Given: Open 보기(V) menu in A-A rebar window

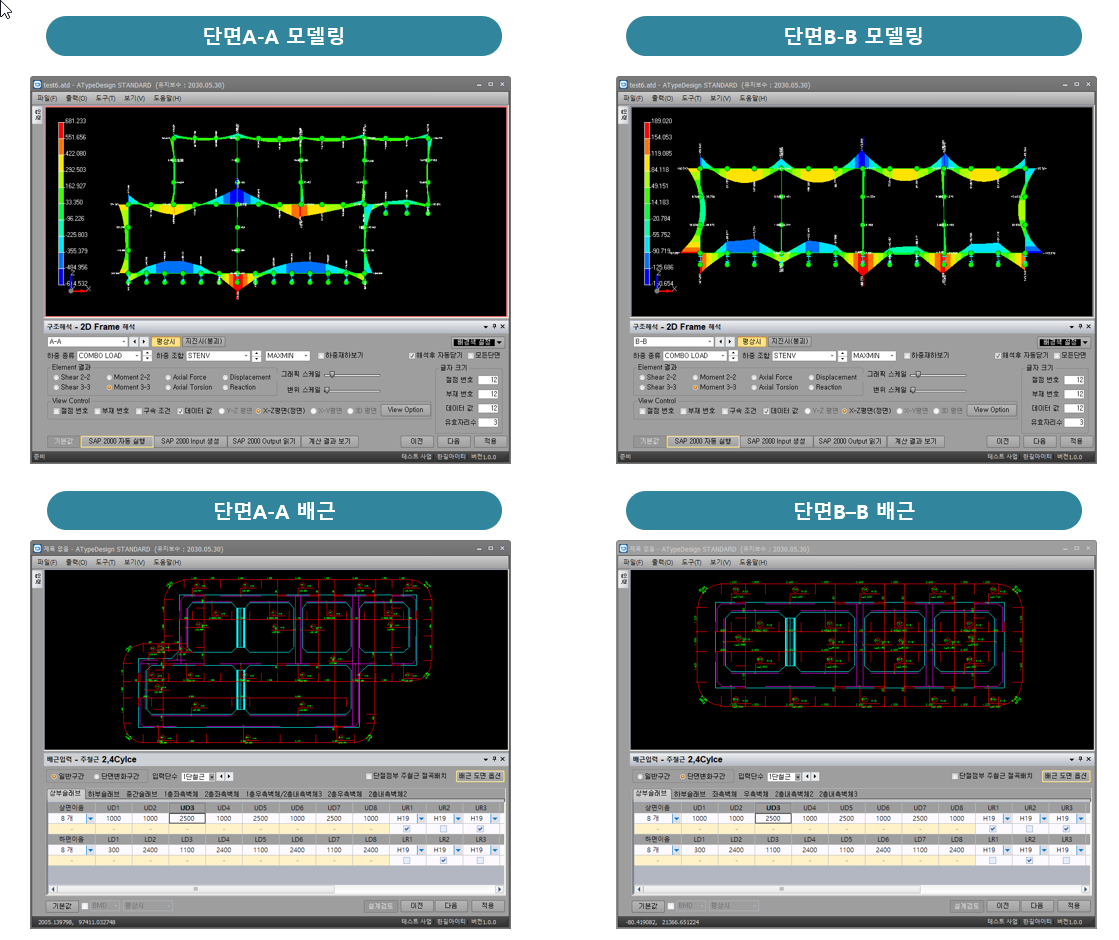Looking at the screenshot, I should tap(134, 562).
